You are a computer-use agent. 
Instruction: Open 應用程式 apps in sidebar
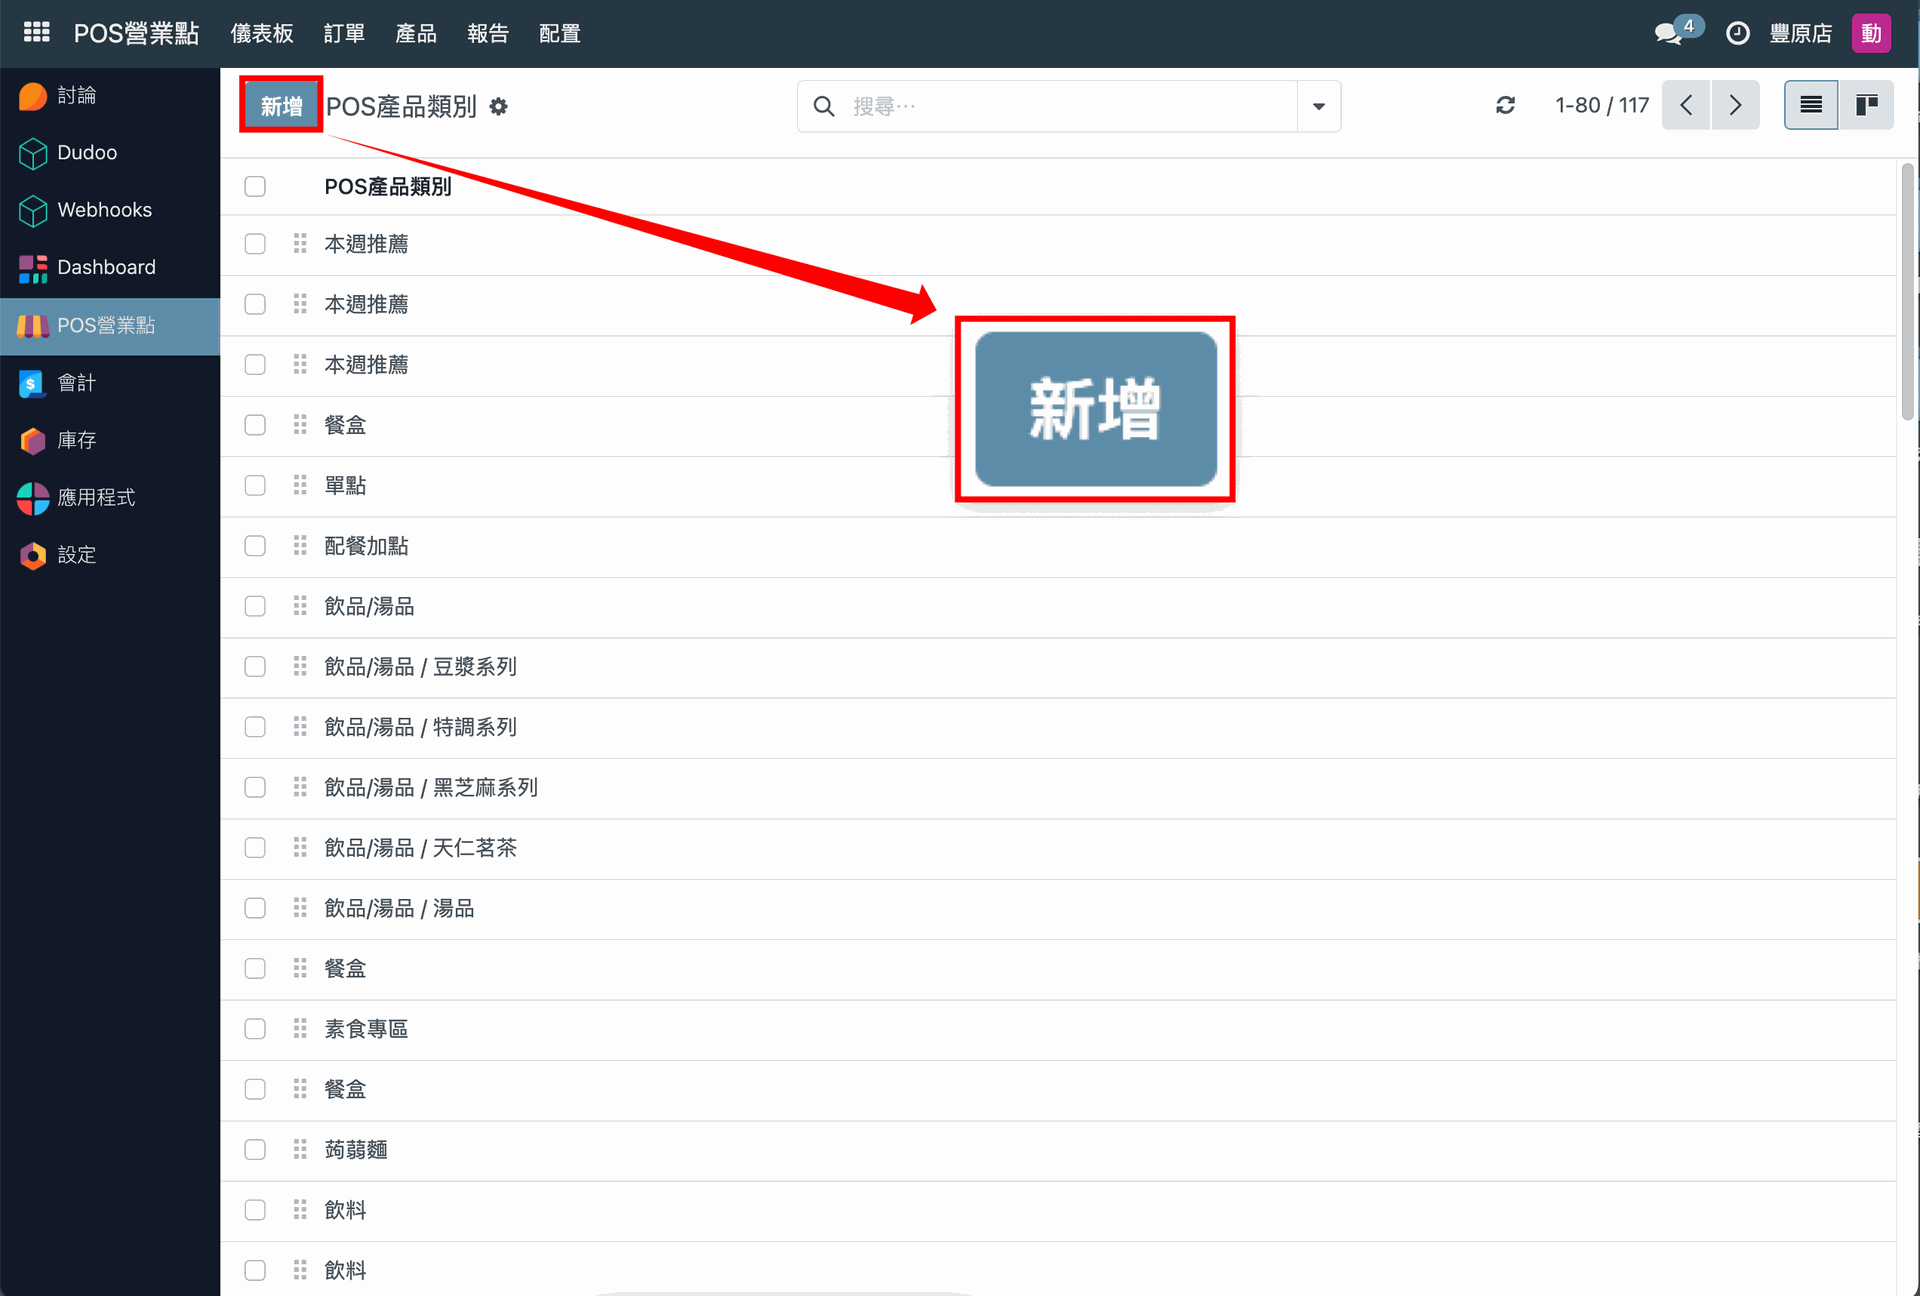tap(110, 497)
